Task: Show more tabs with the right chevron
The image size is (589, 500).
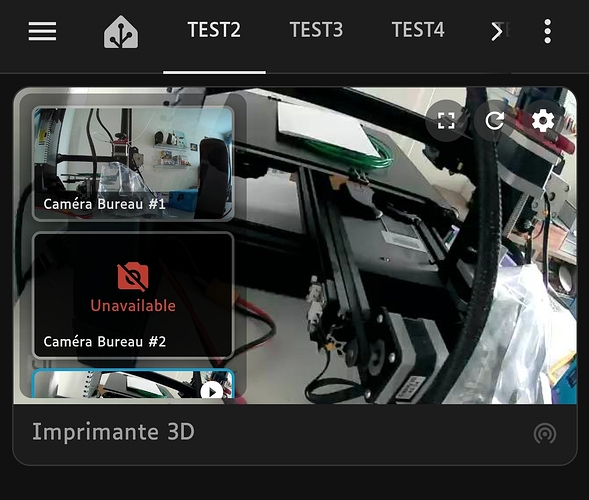Action: click(496, 31)
